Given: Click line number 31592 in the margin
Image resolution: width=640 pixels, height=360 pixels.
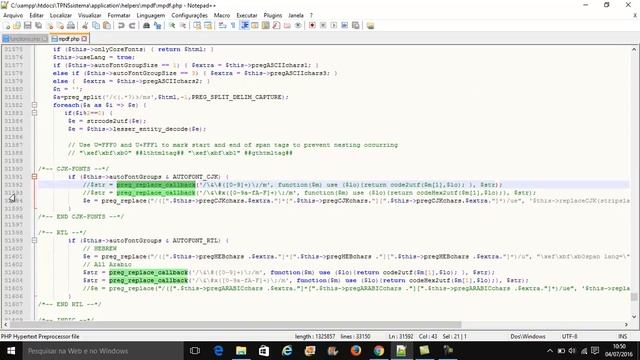Looking at the screenshot, I should point(13,185).
